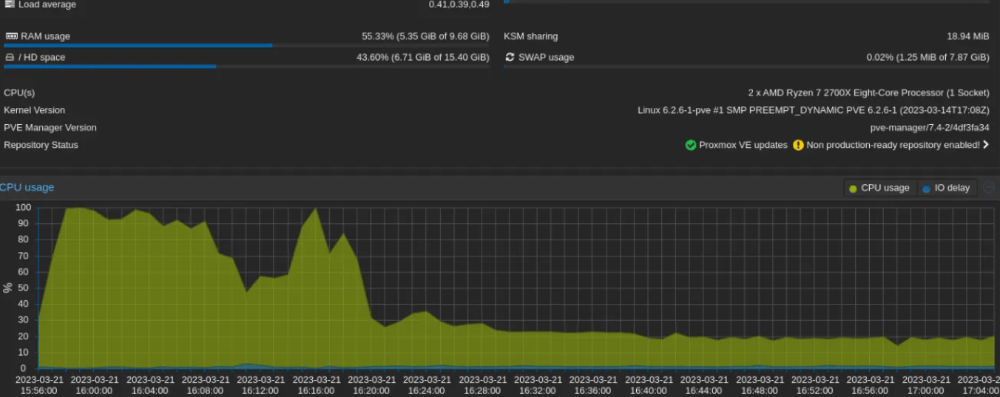Click the yellow repository warning icon
This screenshot has width=1000, height=397.
point(798,145)
